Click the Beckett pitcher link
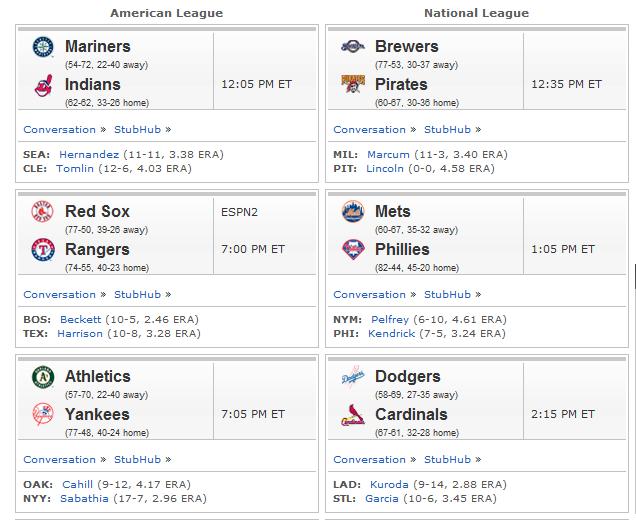This screenshot has width=636, height=520. point(80,319)
